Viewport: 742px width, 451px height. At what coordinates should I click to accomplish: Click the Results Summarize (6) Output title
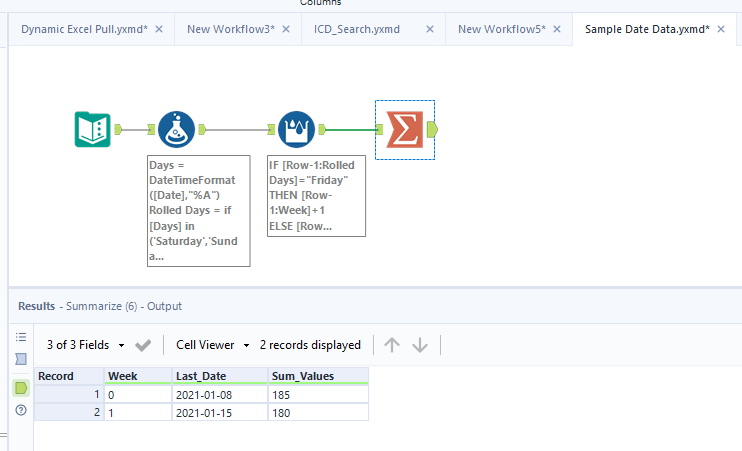click(x=100, y=306)
